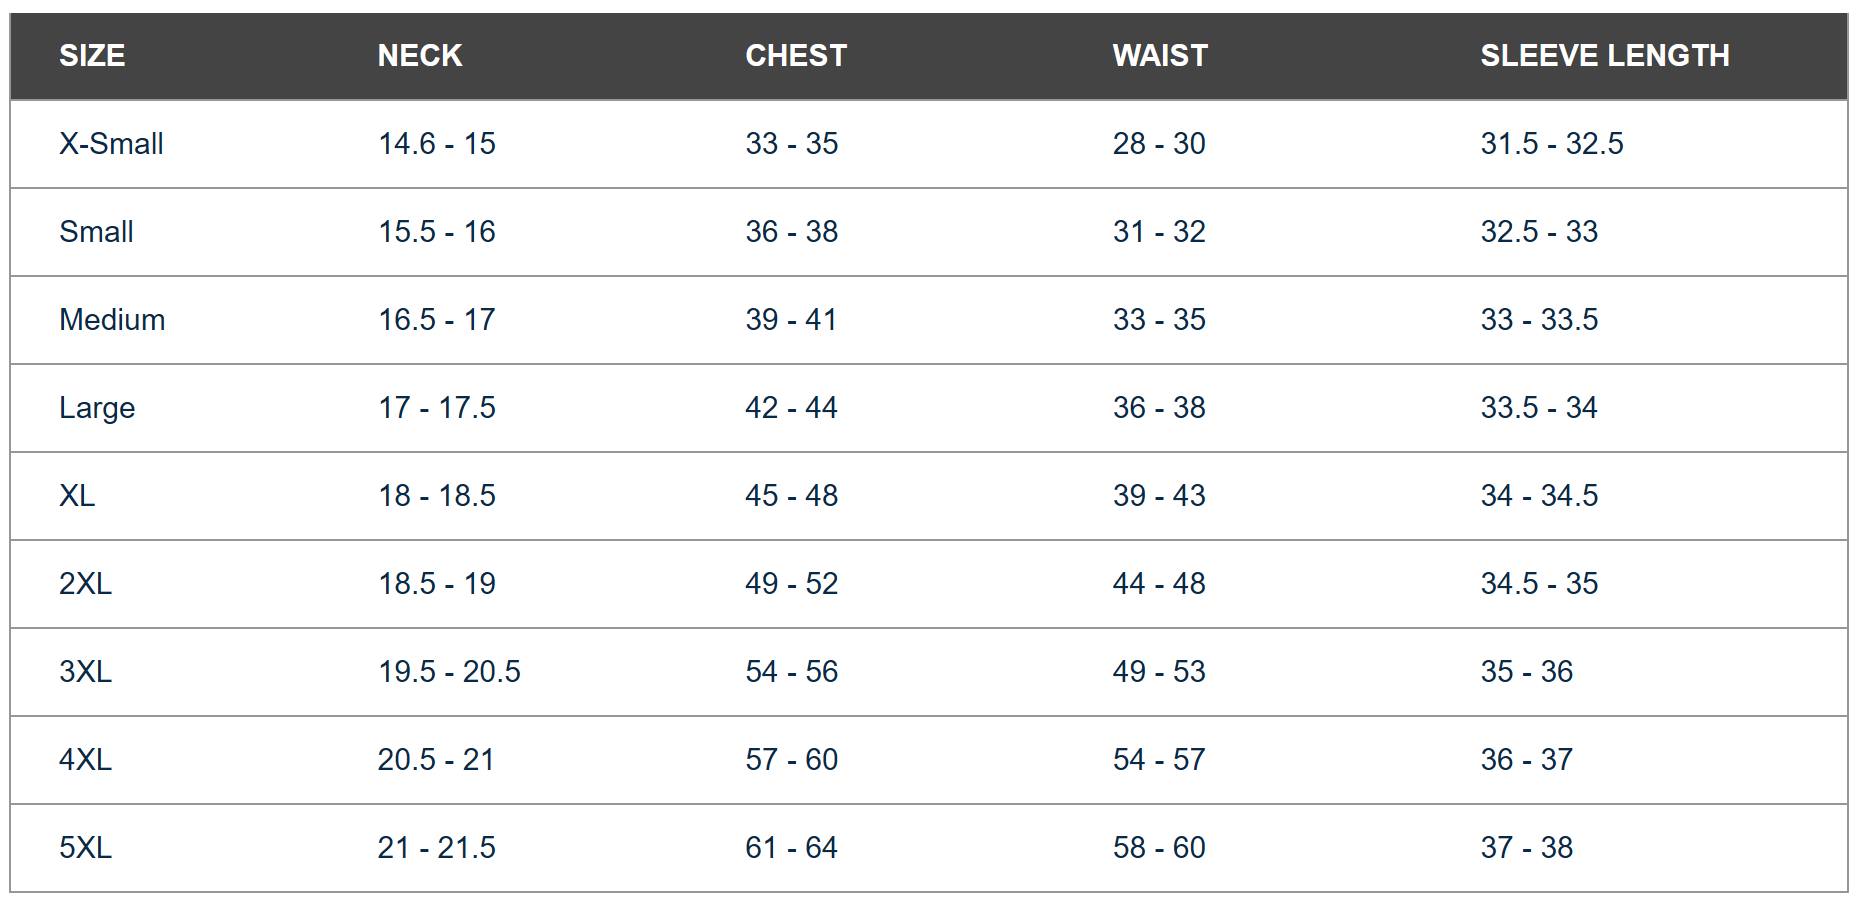Select the Small size row label
The height and width of the screenshot is (907, 1865).
pyautogui.click(x=96, y=232)
